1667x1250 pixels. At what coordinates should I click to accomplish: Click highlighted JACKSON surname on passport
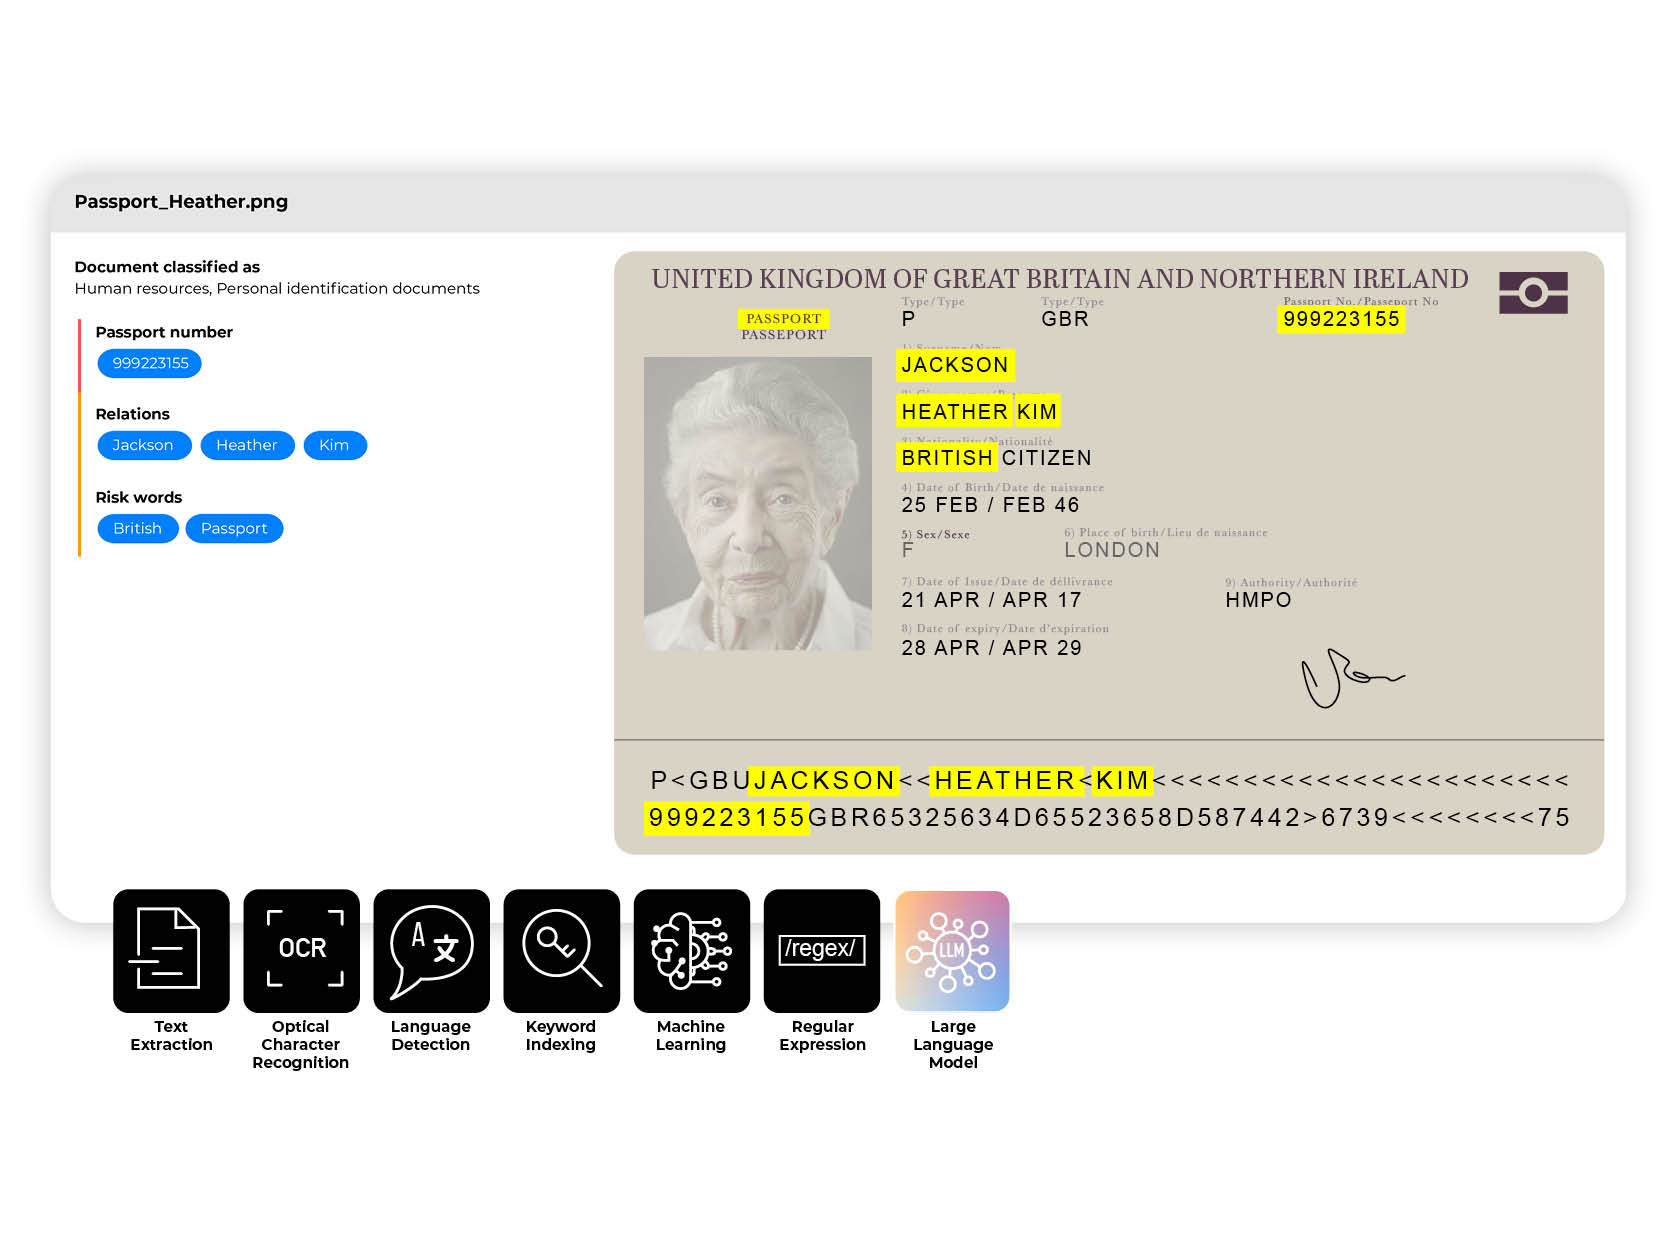click(955, 365)
